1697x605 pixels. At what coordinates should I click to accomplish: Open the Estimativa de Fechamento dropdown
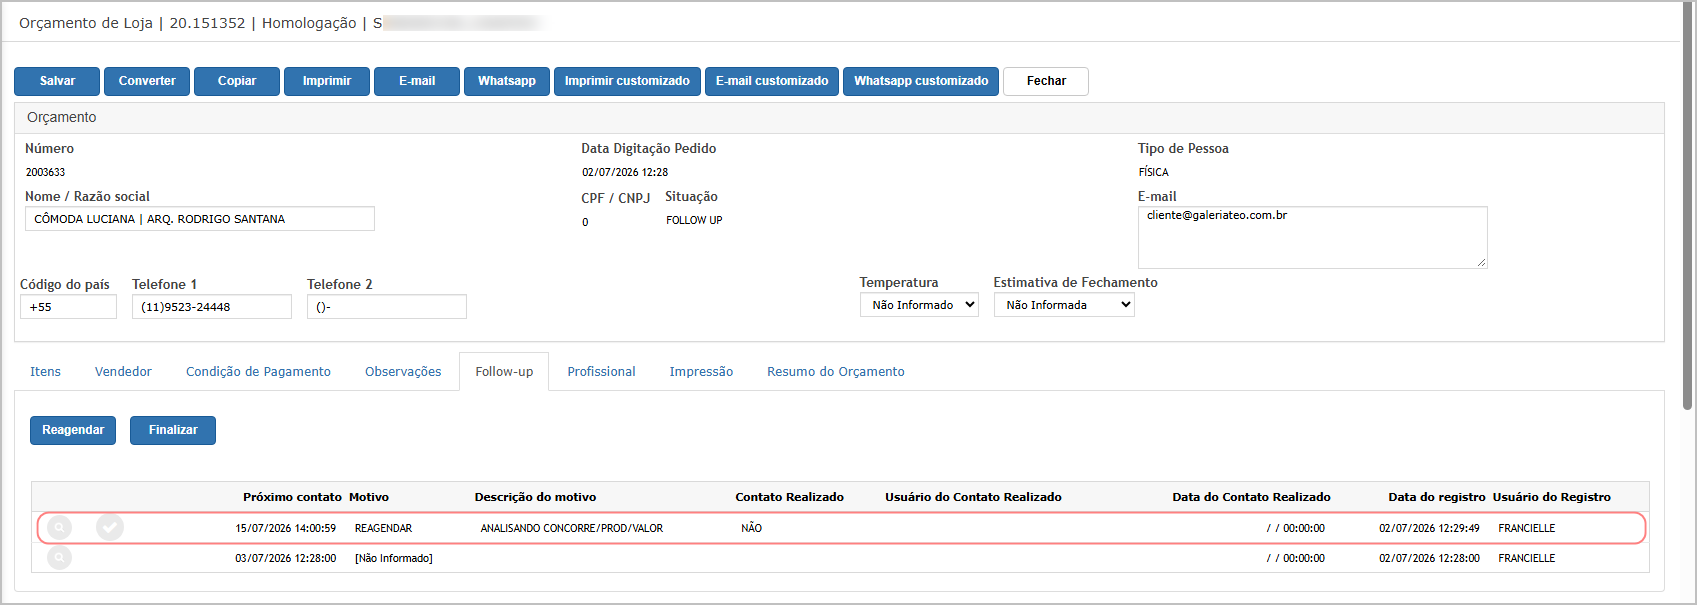point(1064,305)
